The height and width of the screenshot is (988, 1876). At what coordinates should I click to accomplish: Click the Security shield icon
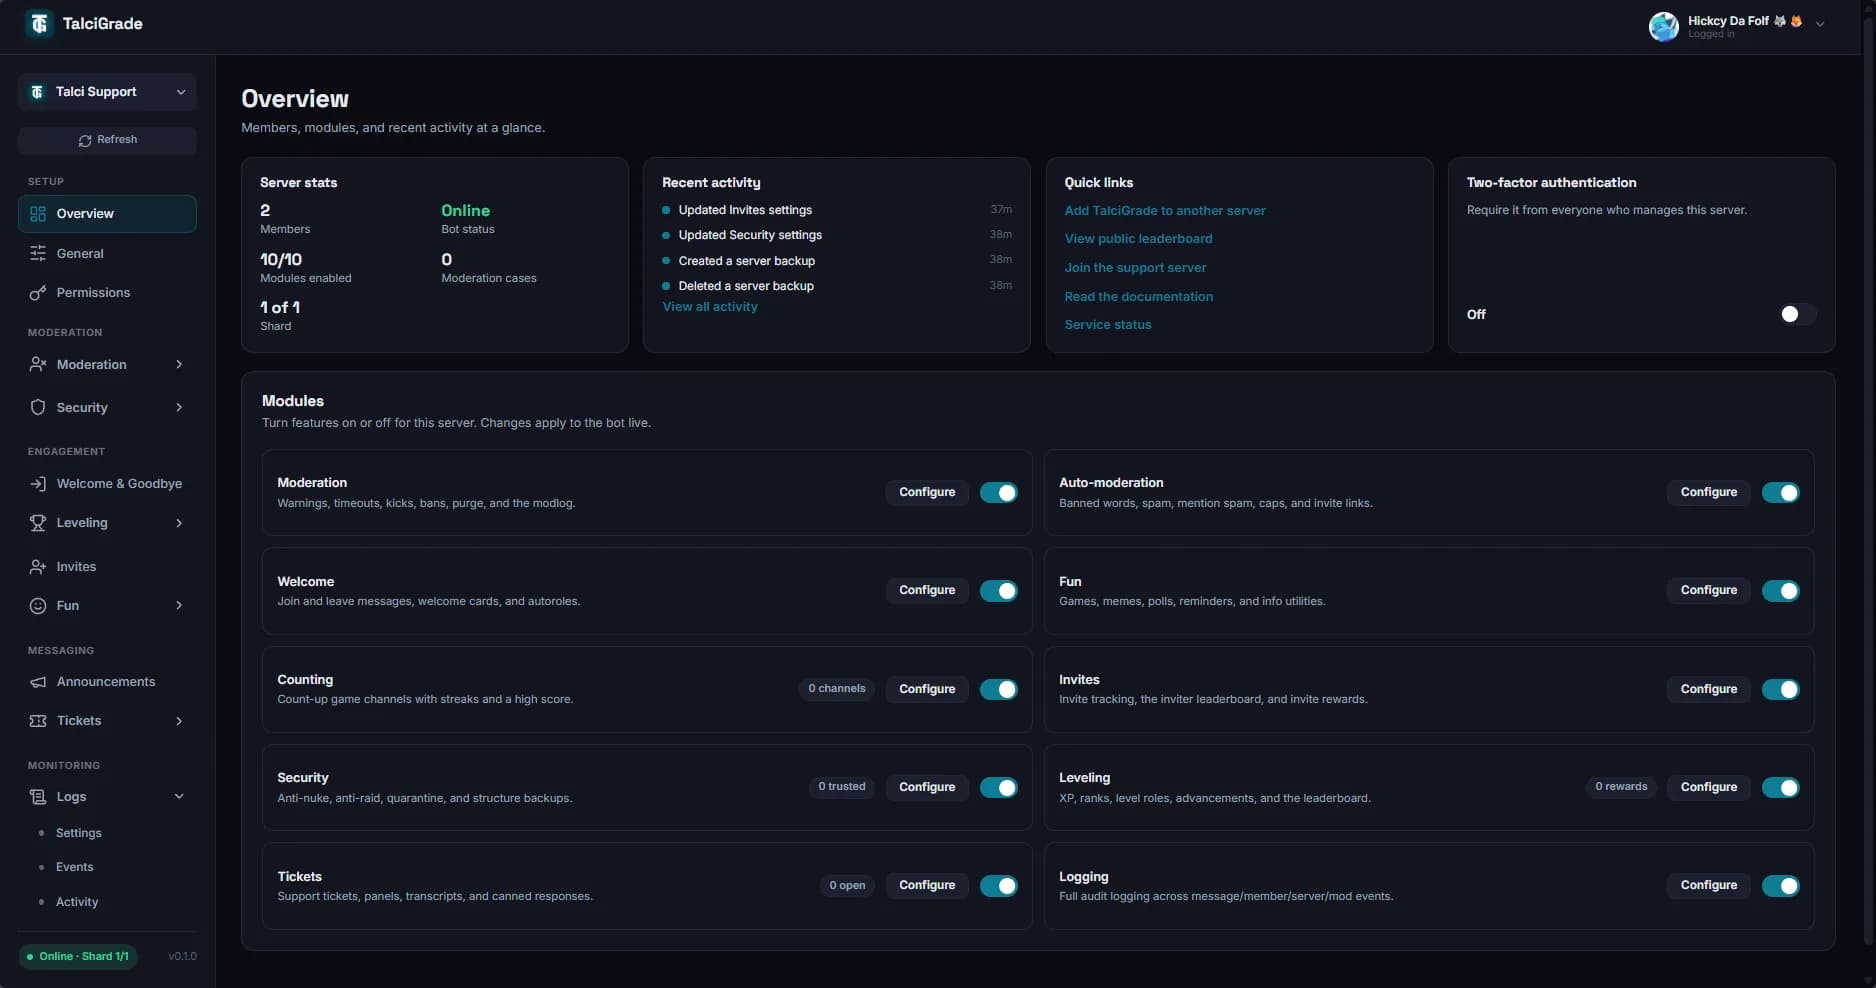coord(38,408)
